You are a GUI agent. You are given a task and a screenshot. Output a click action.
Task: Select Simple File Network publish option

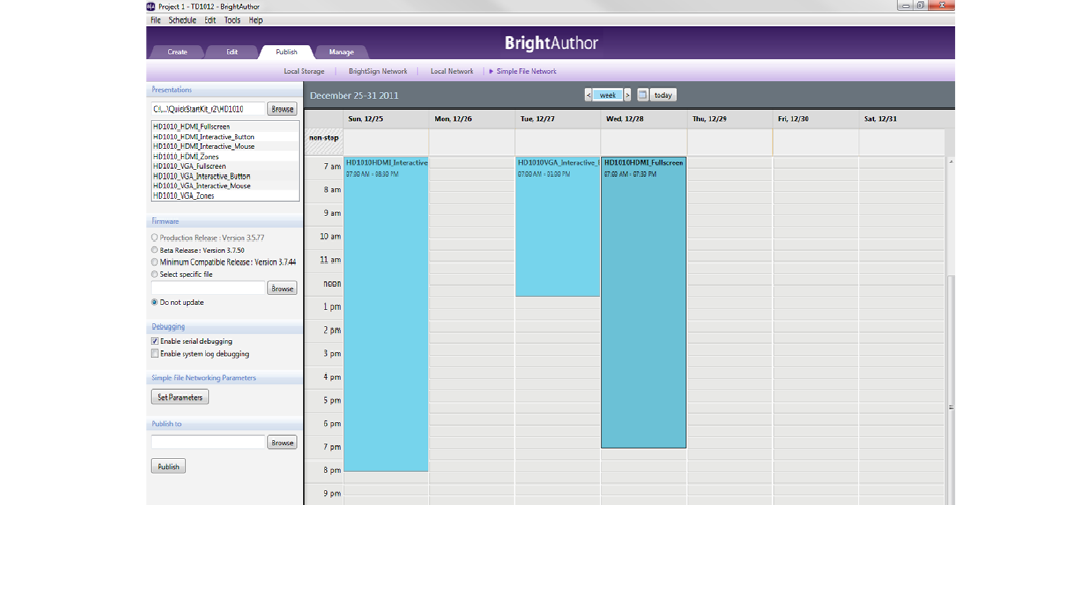tap(526, 72)
